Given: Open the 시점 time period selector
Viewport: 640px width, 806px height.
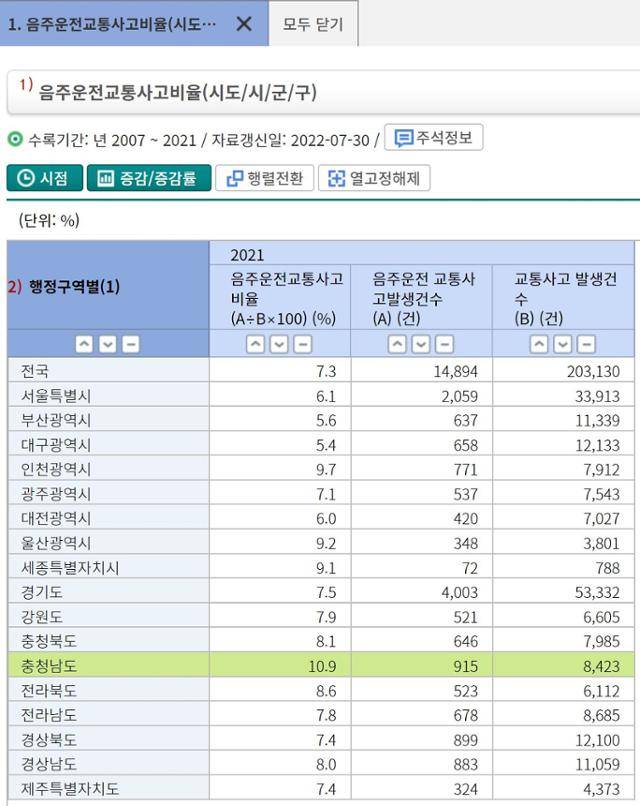Looking at the screenshot, I should click(45, 178).
